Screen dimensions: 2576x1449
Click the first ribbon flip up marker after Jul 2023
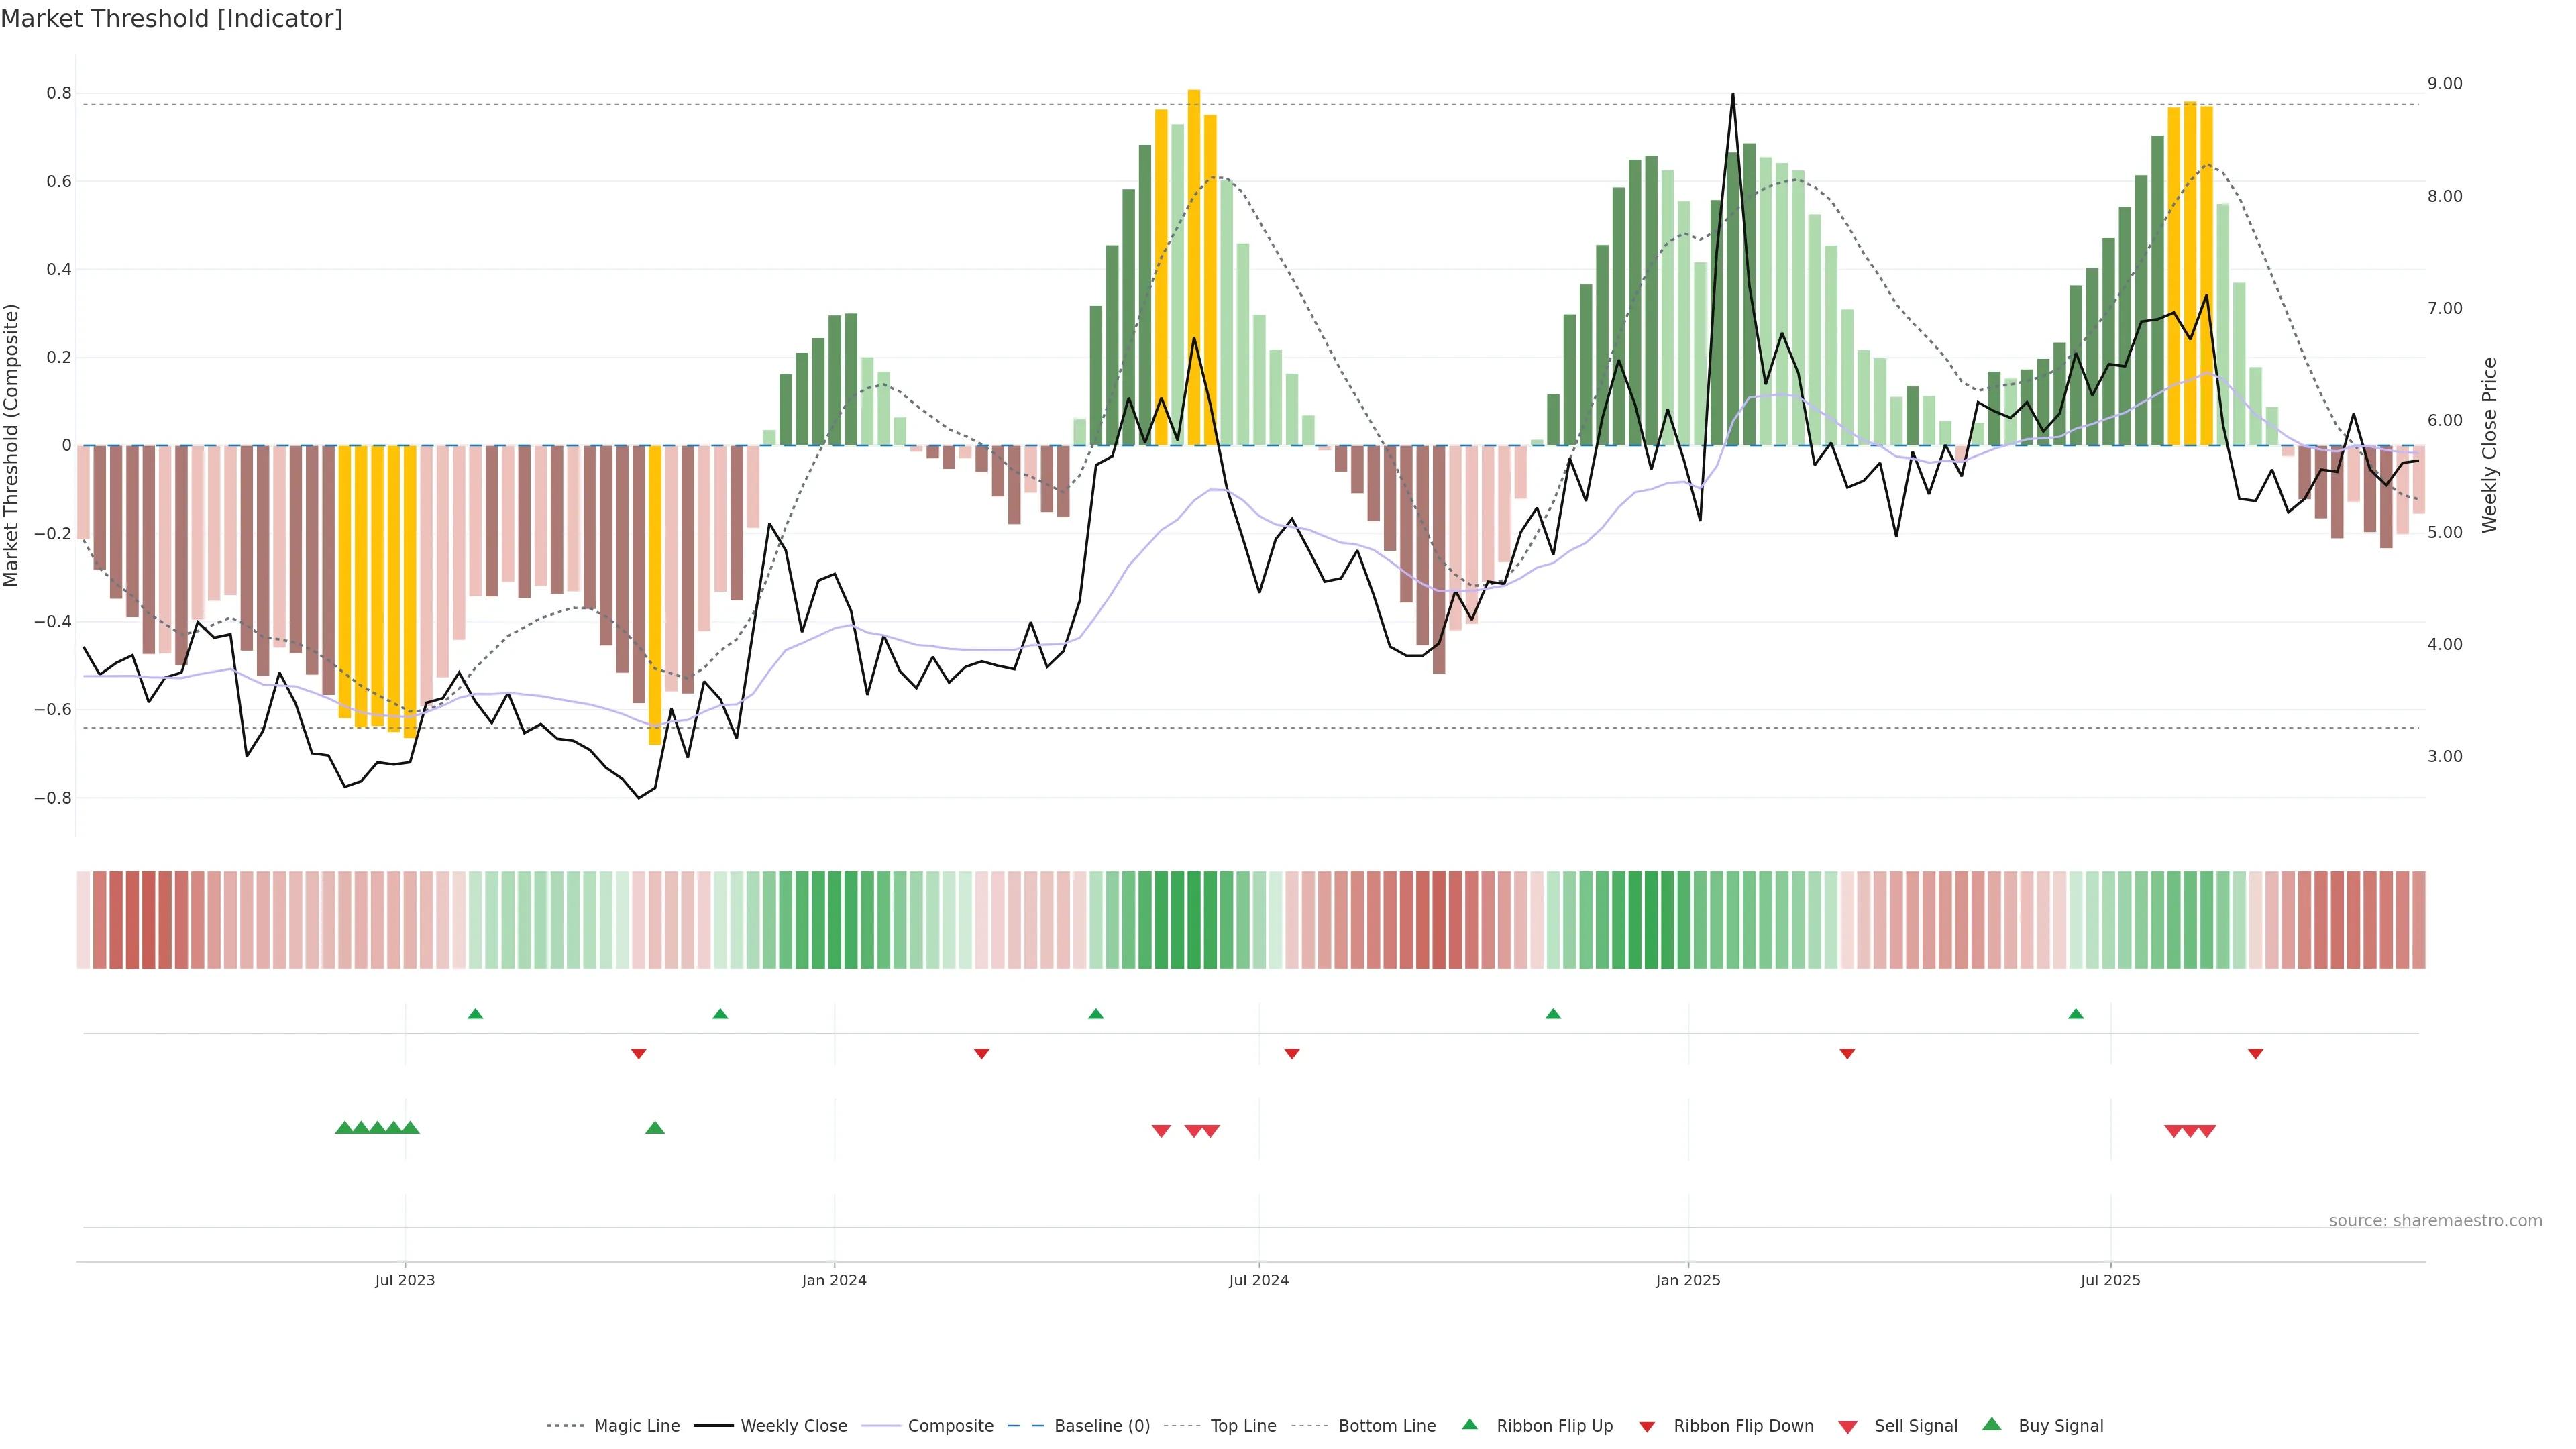475,1014
